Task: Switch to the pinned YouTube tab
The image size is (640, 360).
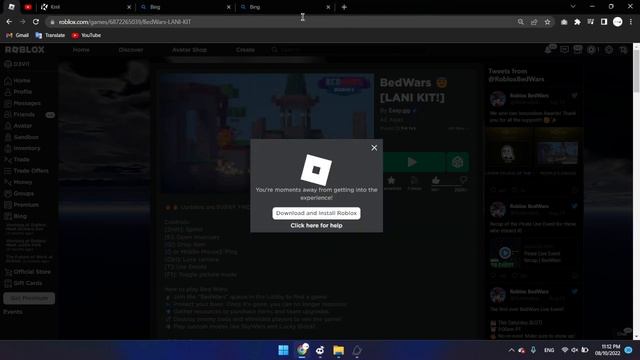Action: (x=28, y=7)
